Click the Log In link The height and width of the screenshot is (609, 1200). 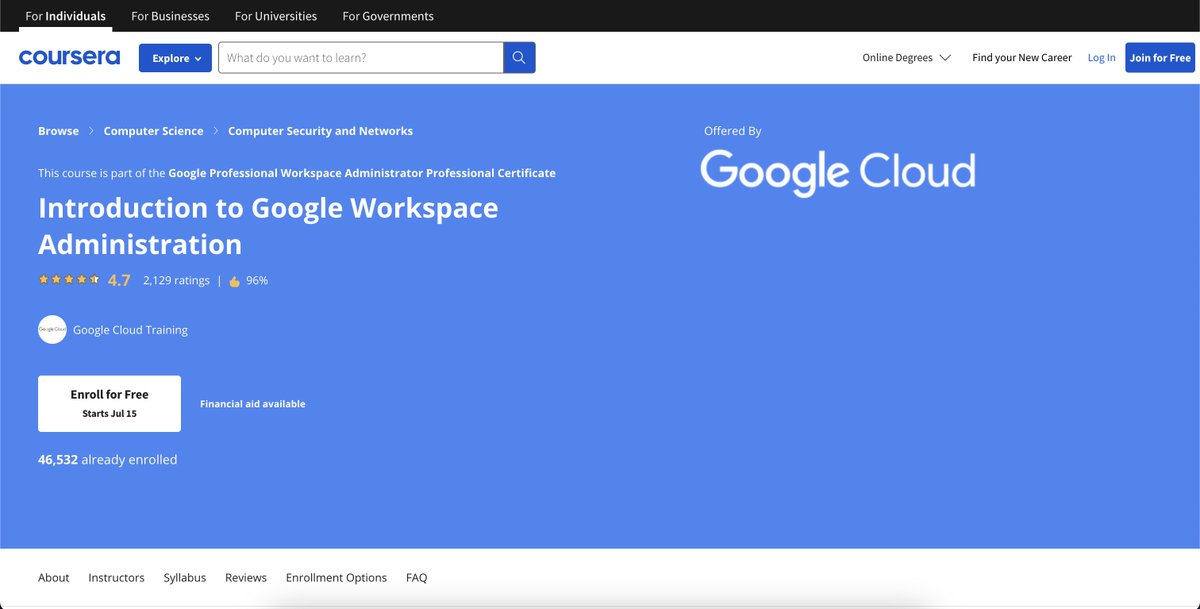pyautogui.click(x=1101, y=58)
